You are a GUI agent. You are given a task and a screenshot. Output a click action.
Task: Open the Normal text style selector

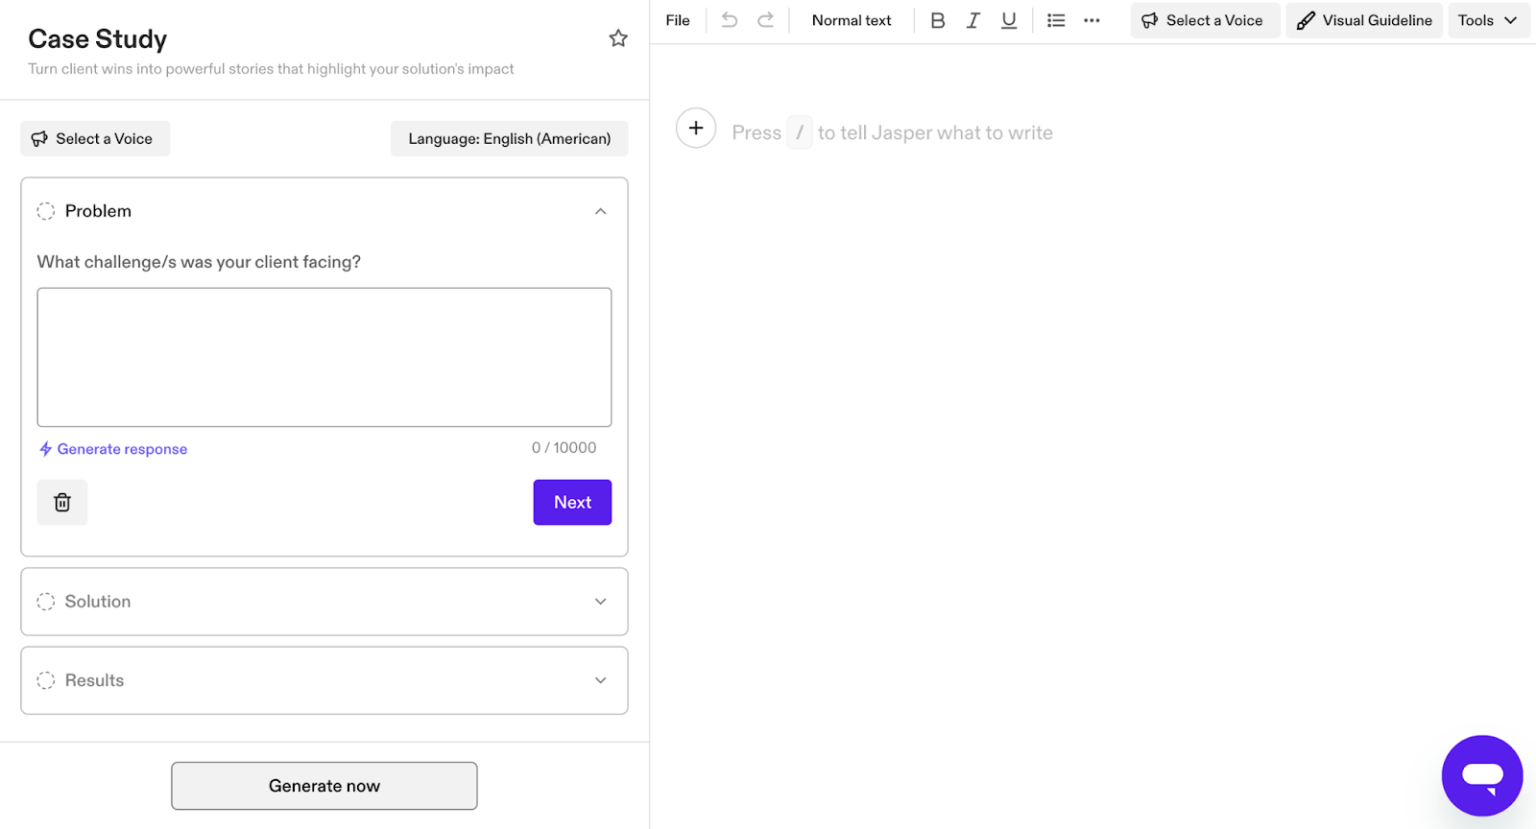[x=851, y=20]
